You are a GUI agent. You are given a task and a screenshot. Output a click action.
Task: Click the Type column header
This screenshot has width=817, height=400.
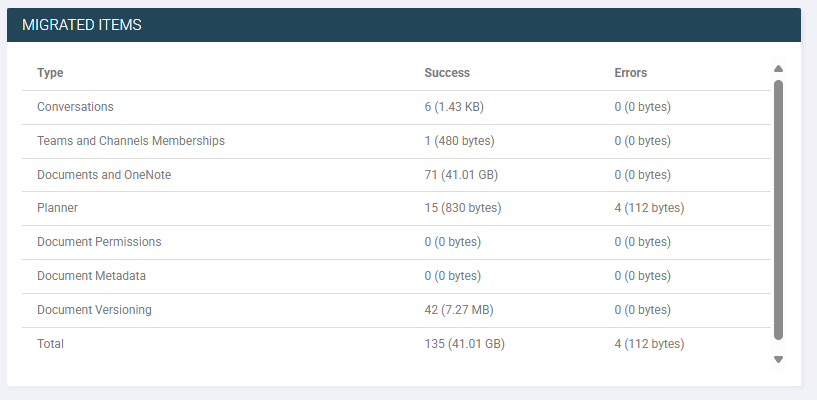pos(50,73)
